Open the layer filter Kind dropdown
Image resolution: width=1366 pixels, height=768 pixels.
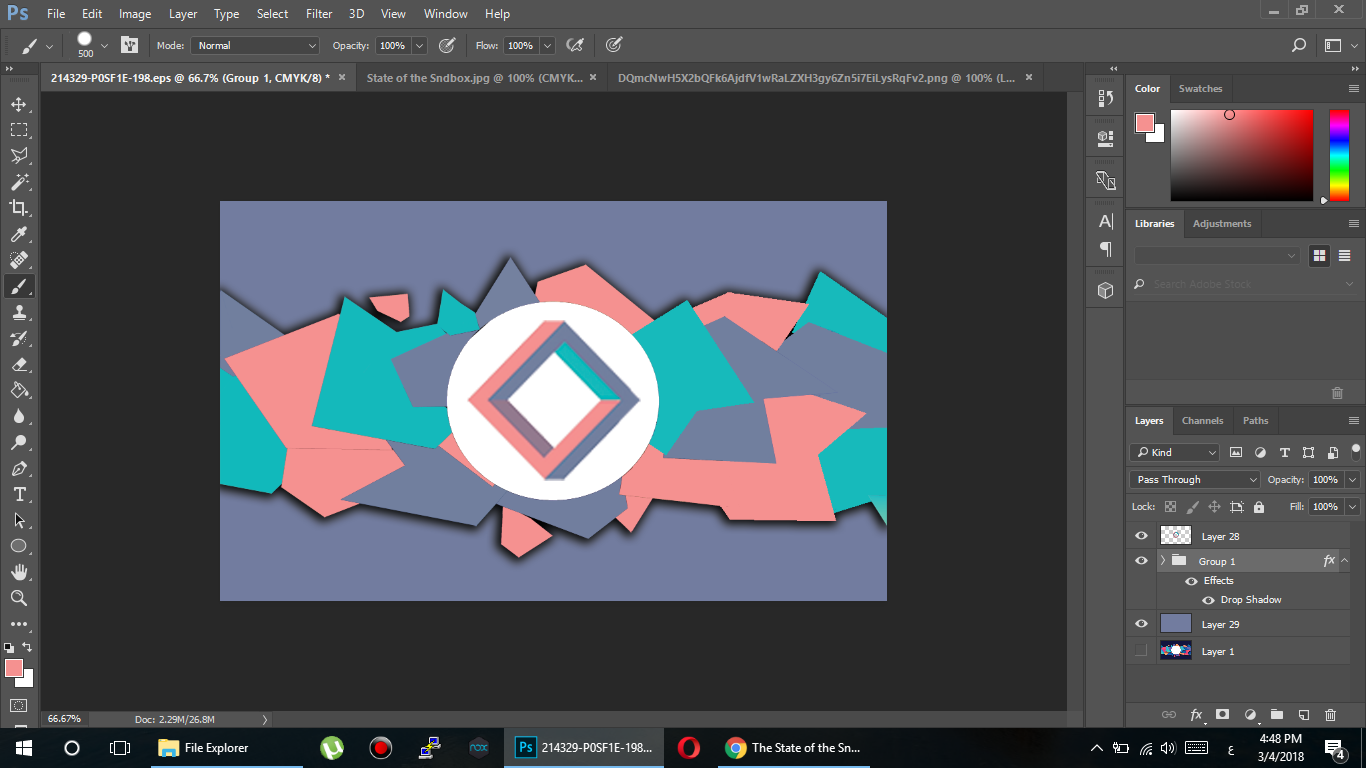coord(1174,452)
